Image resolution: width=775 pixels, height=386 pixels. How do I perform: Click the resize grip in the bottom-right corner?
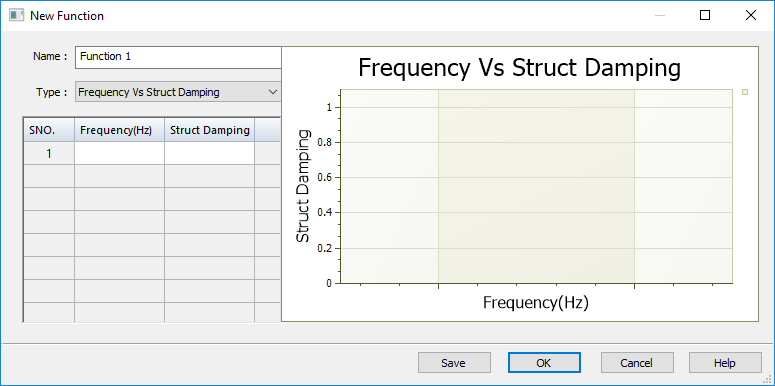click(770, 381)
